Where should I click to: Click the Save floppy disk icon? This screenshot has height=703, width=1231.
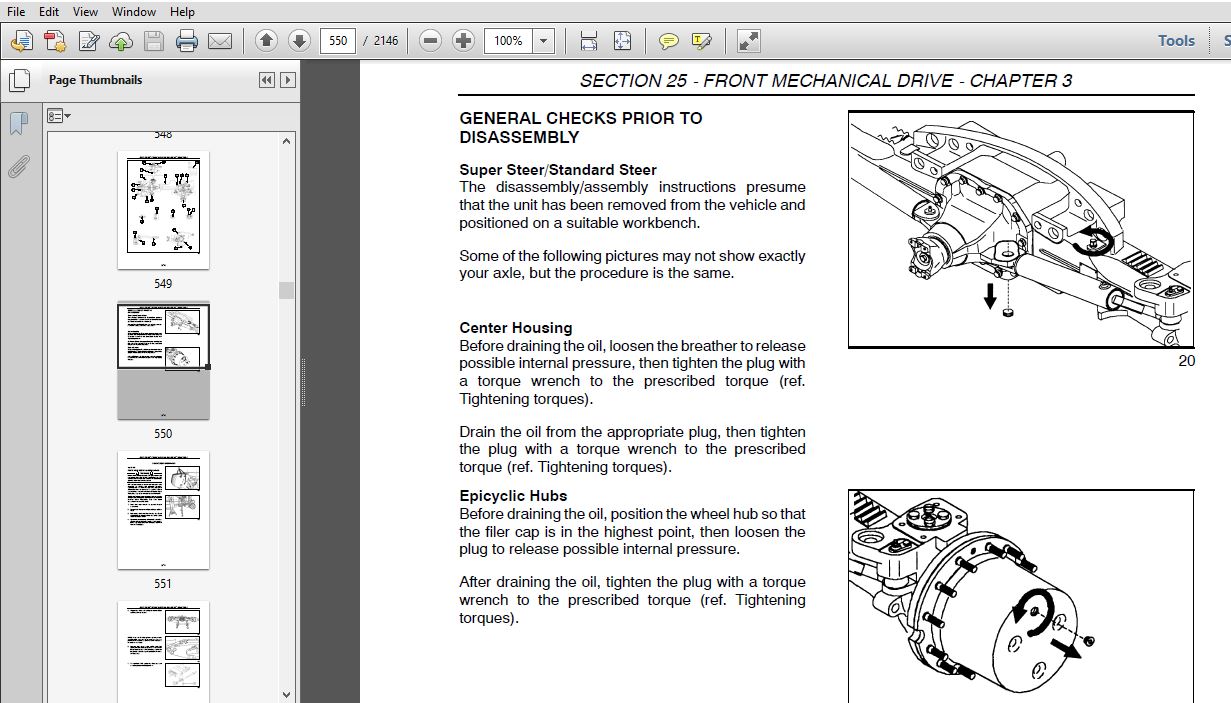coord(153,41)
